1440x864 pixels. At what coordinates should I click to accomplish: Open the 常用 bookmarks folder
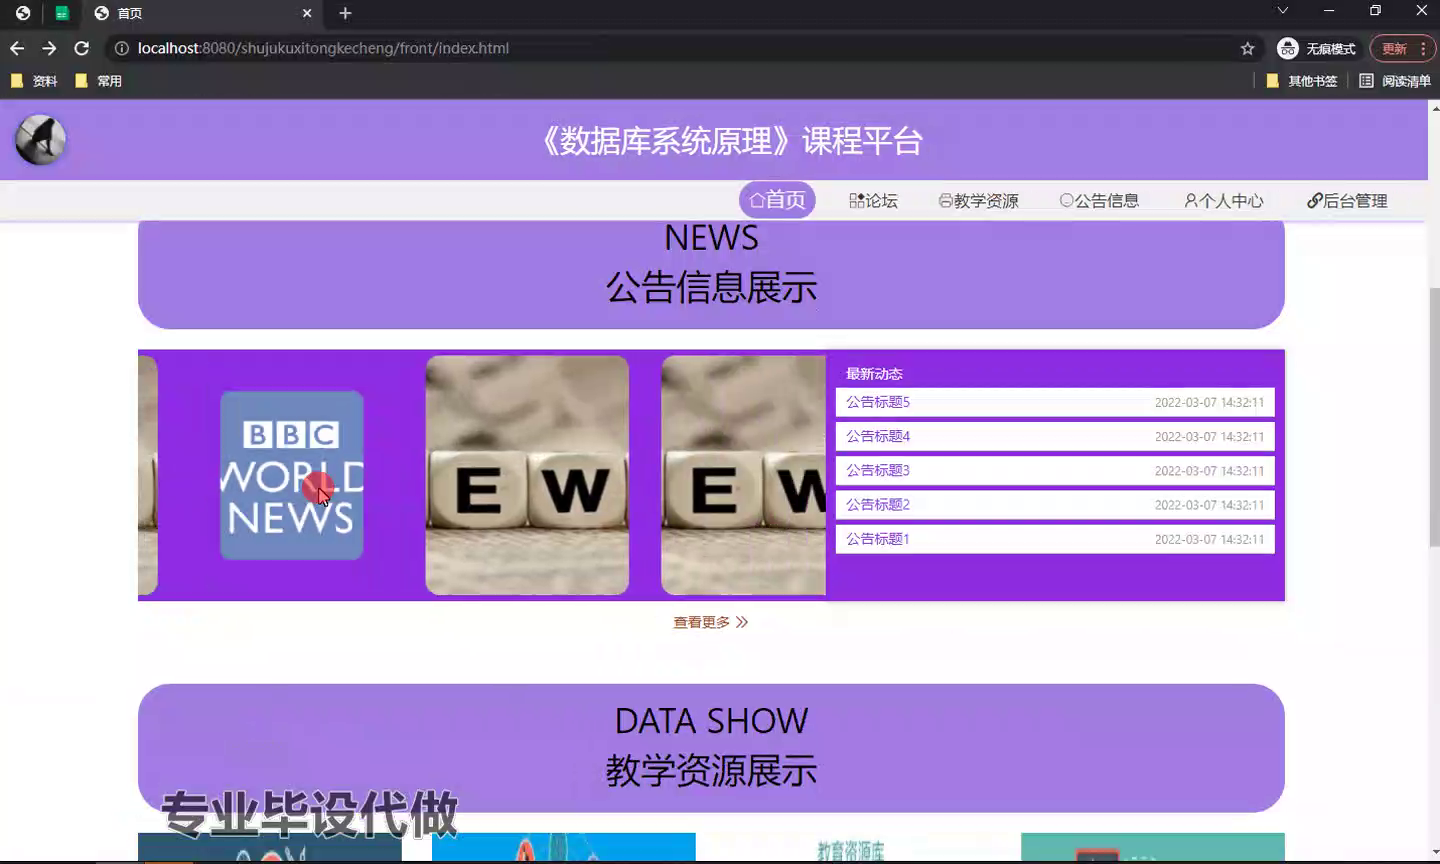99,81
